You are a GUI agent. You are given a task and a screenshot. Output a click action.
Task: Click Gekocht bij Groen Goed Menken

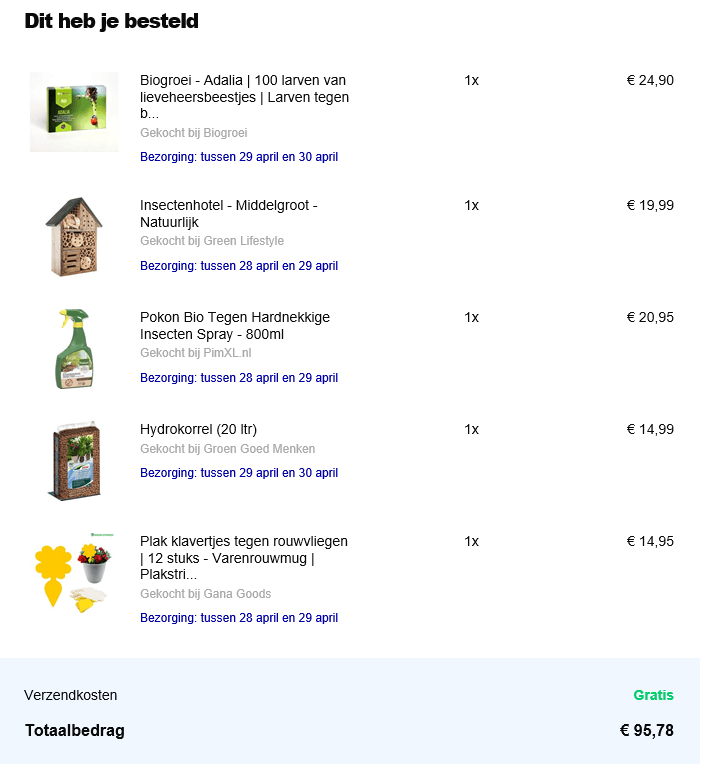pos(227,449)
